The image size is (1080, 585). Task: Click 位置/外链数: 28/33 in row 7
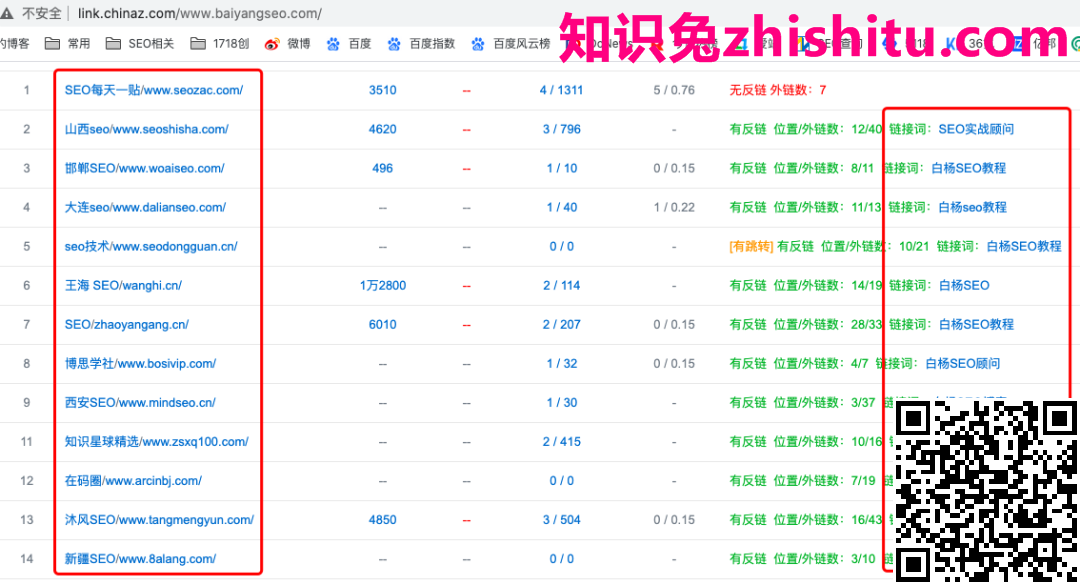pos(827,324)
